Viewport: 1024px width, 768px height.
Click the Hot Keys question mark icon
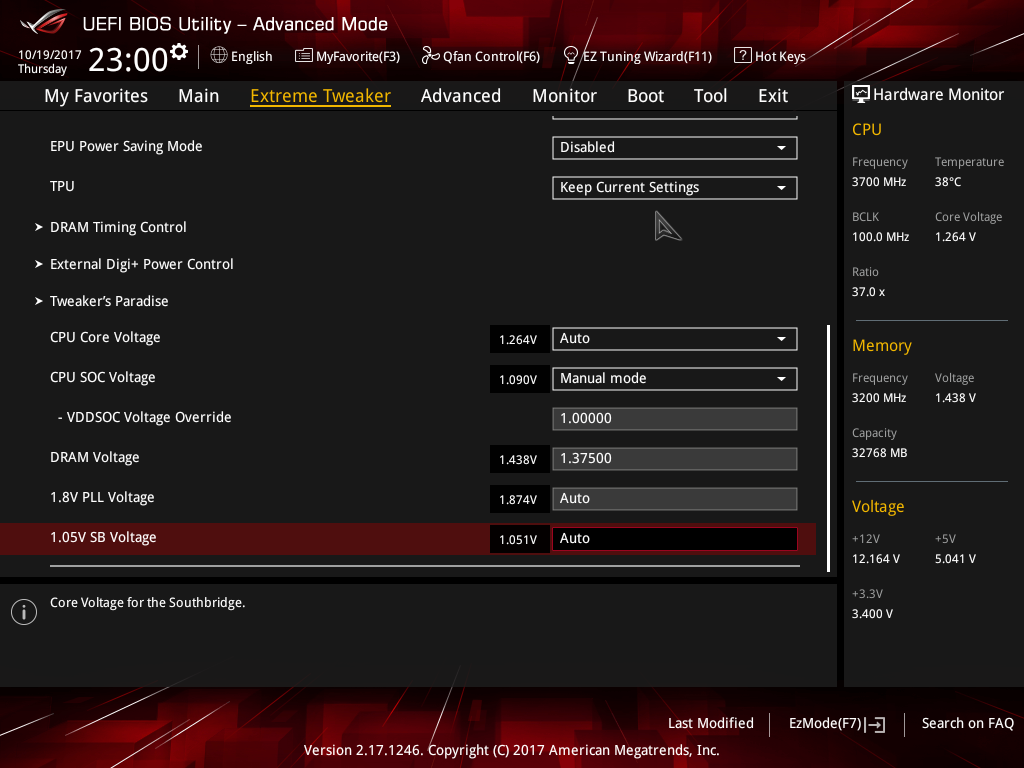743,56
